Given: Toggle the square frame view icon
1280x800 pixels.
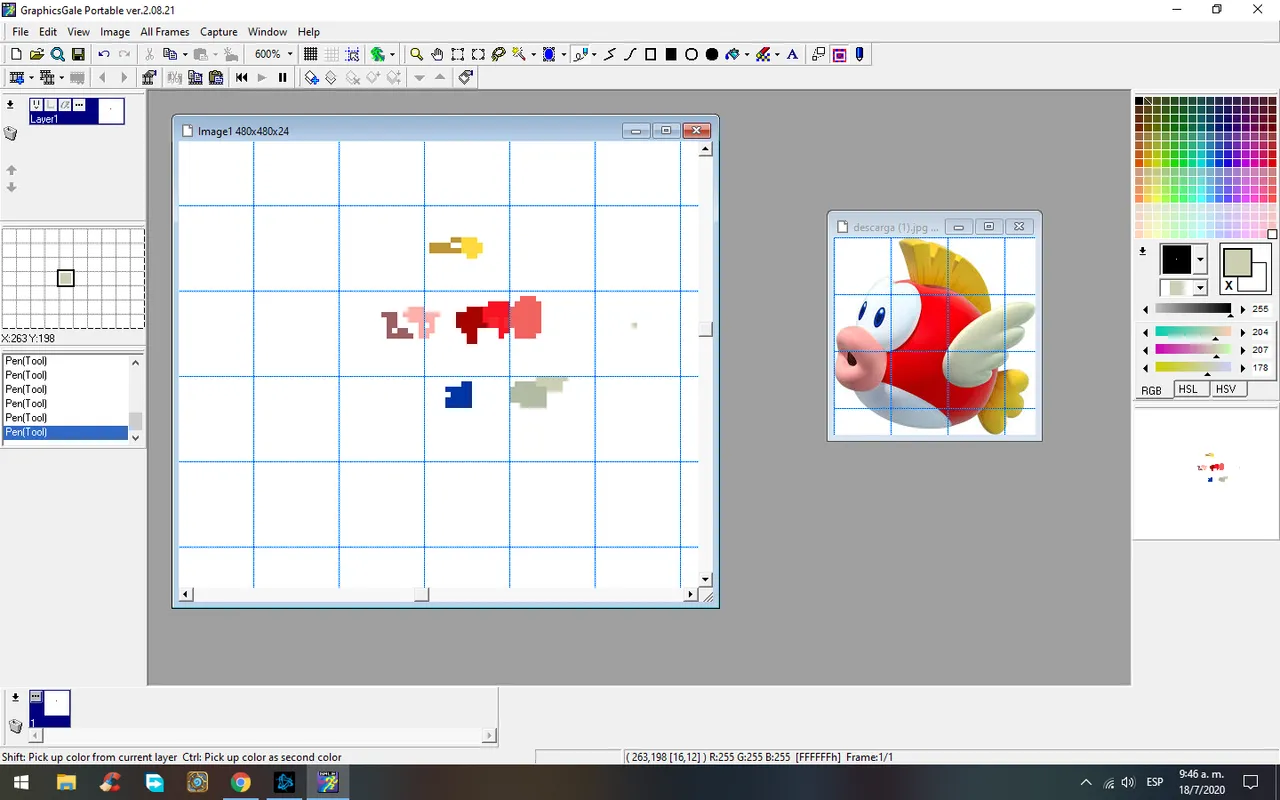Looking at the screenshot, I should click(x=839, y=54).
